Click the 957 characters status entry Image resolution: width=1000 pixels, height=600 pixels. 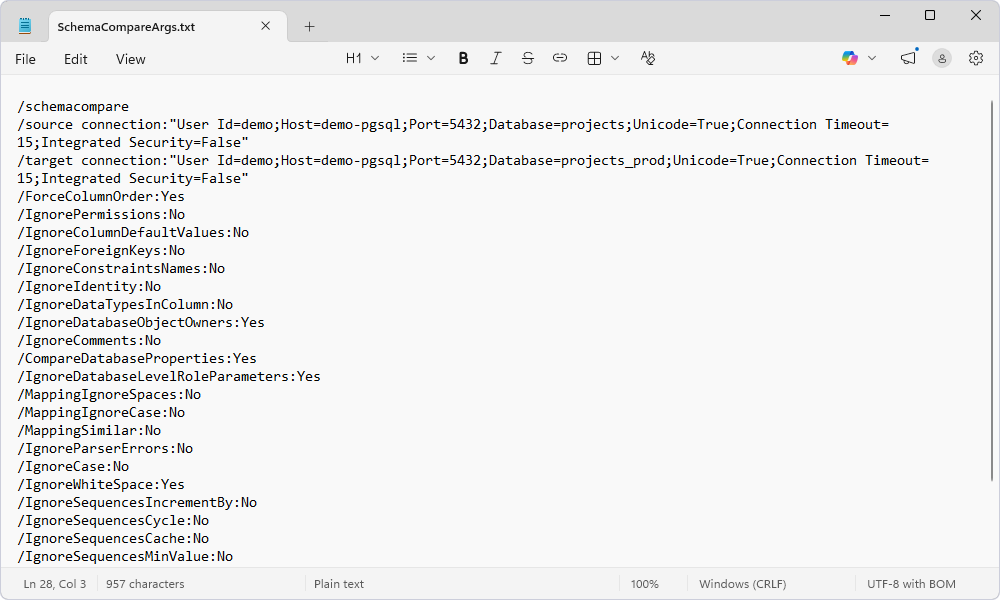145,583
